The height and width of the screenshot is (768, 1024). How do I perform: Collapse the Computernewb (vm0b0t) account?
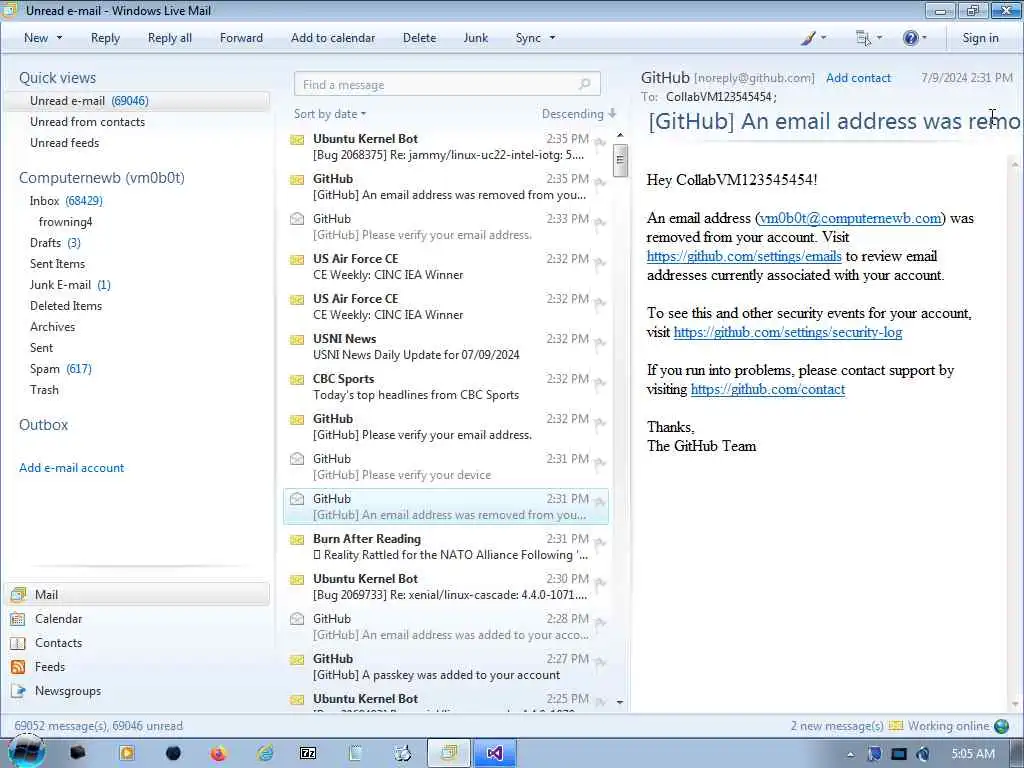[x=102, y=178]
